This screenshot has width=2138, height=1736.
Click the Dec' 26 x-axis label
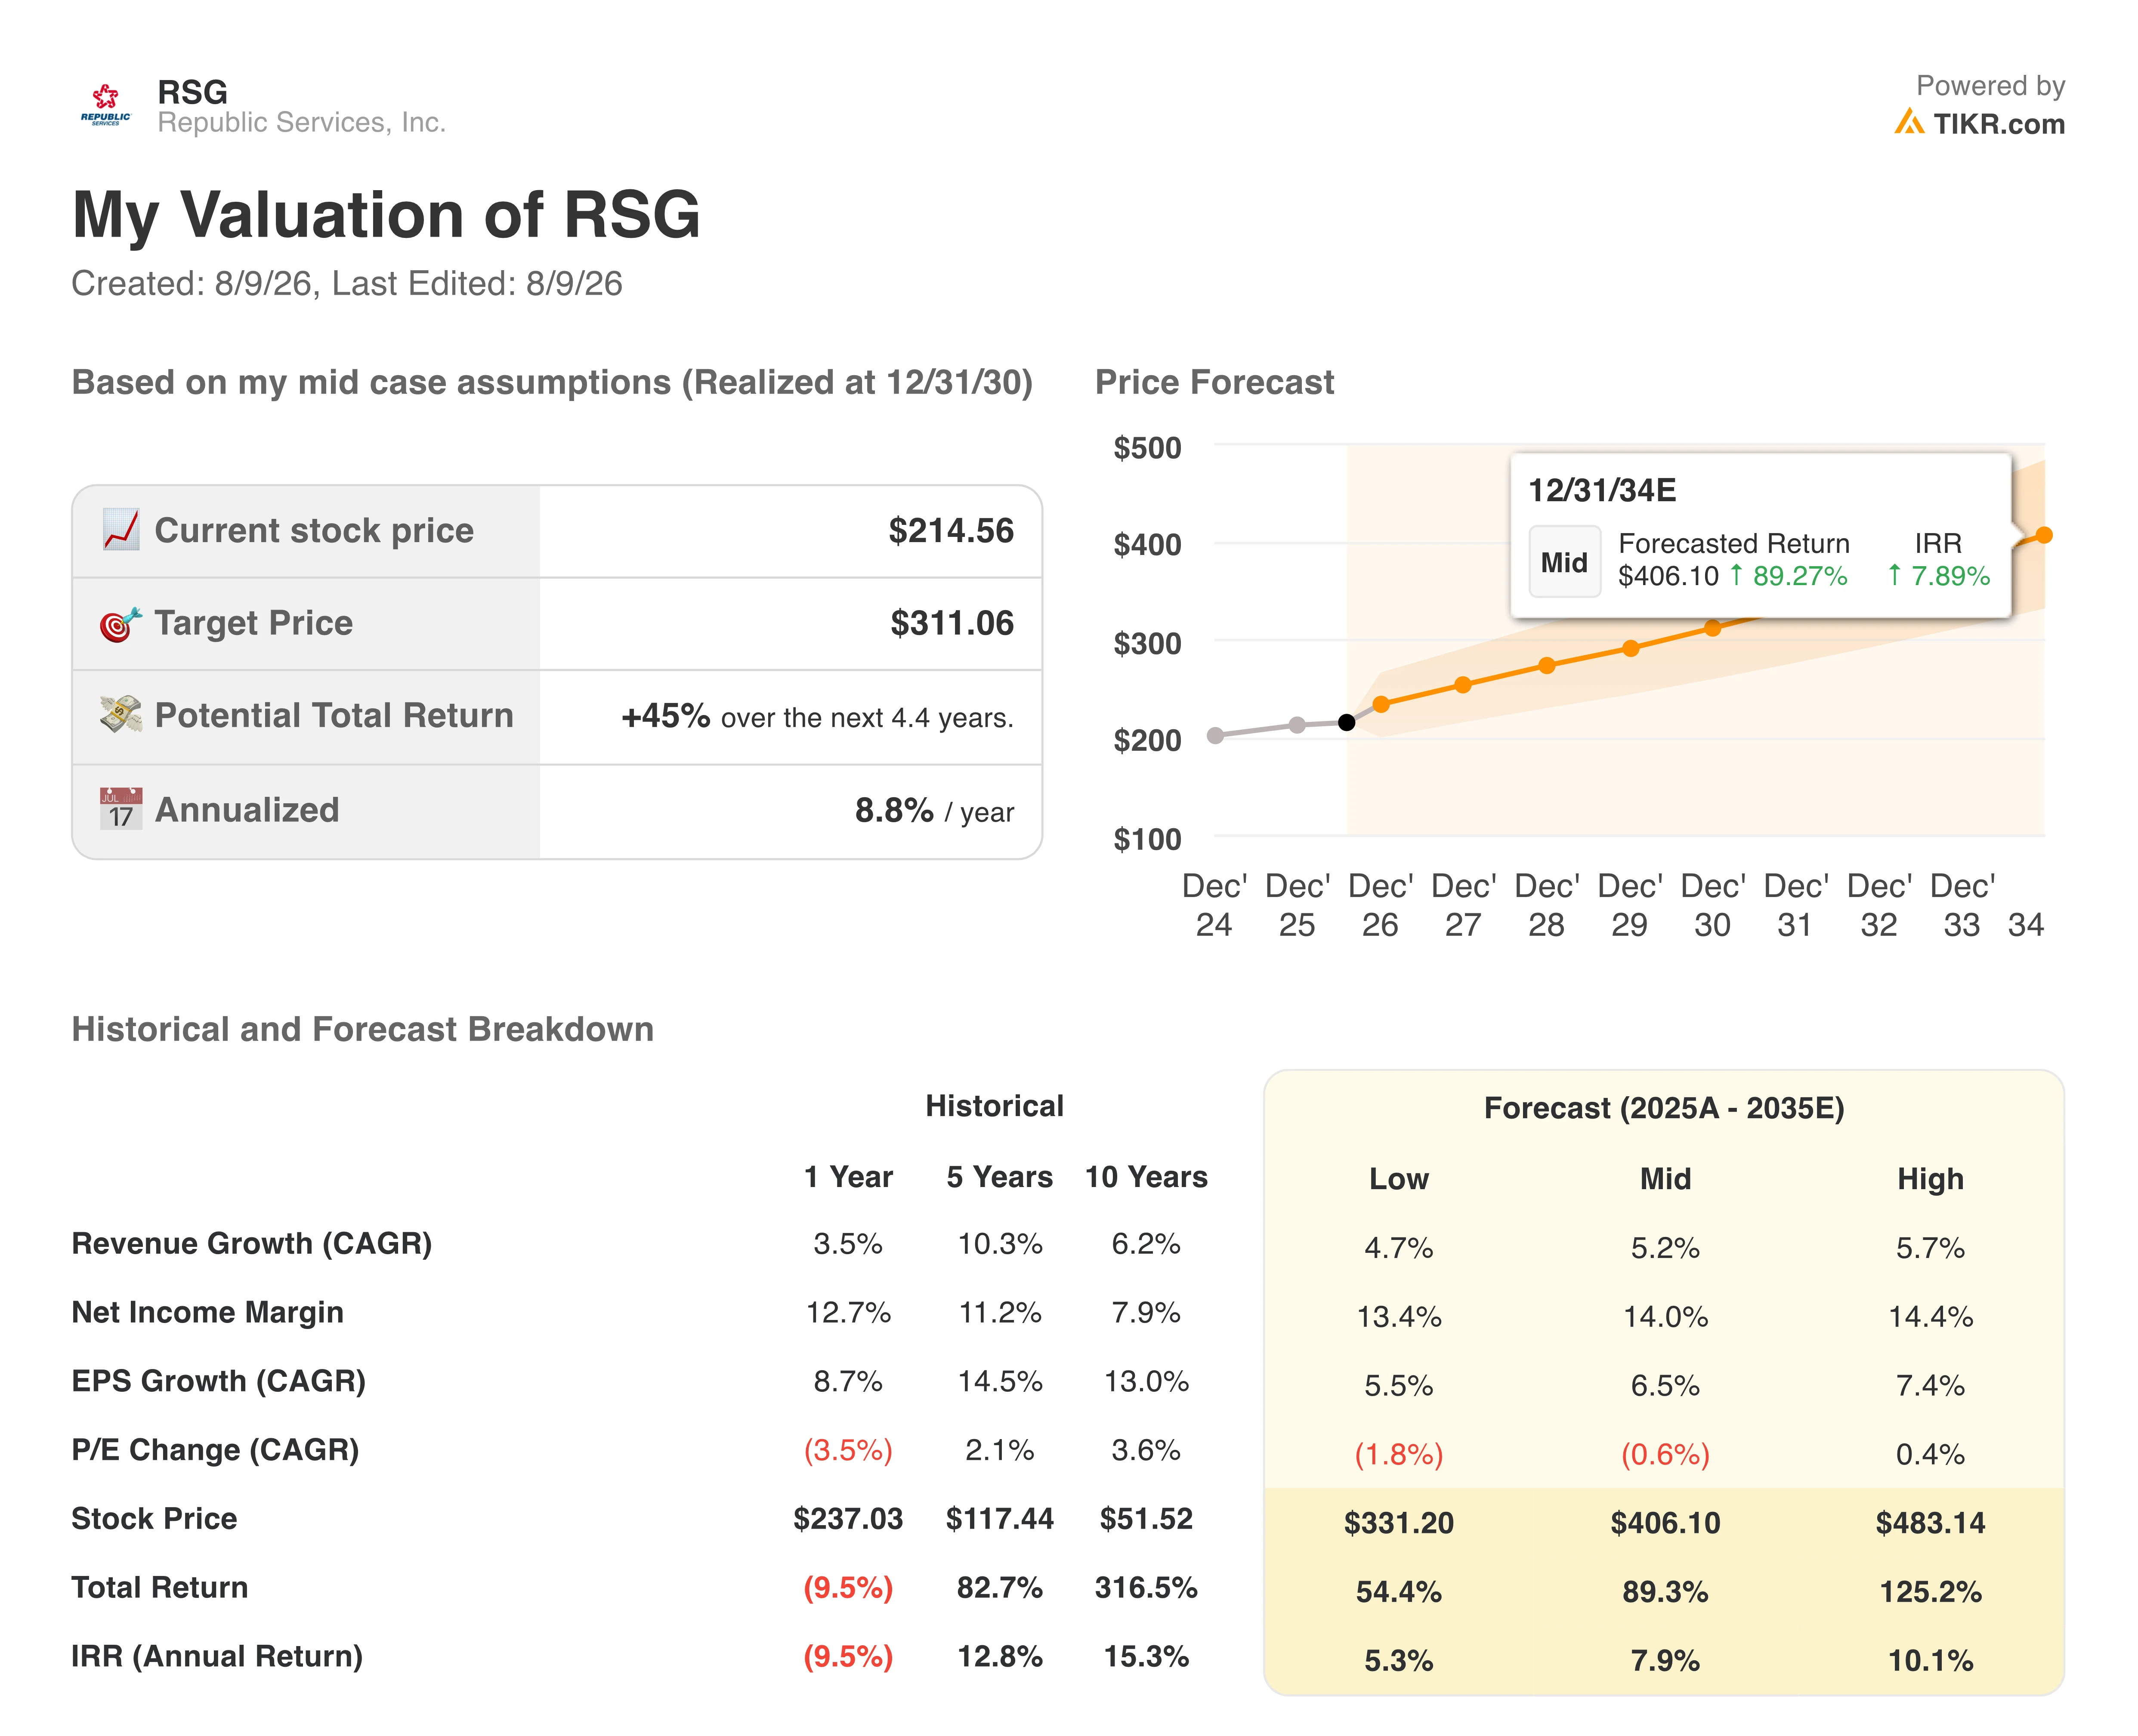coord(1380,905)
